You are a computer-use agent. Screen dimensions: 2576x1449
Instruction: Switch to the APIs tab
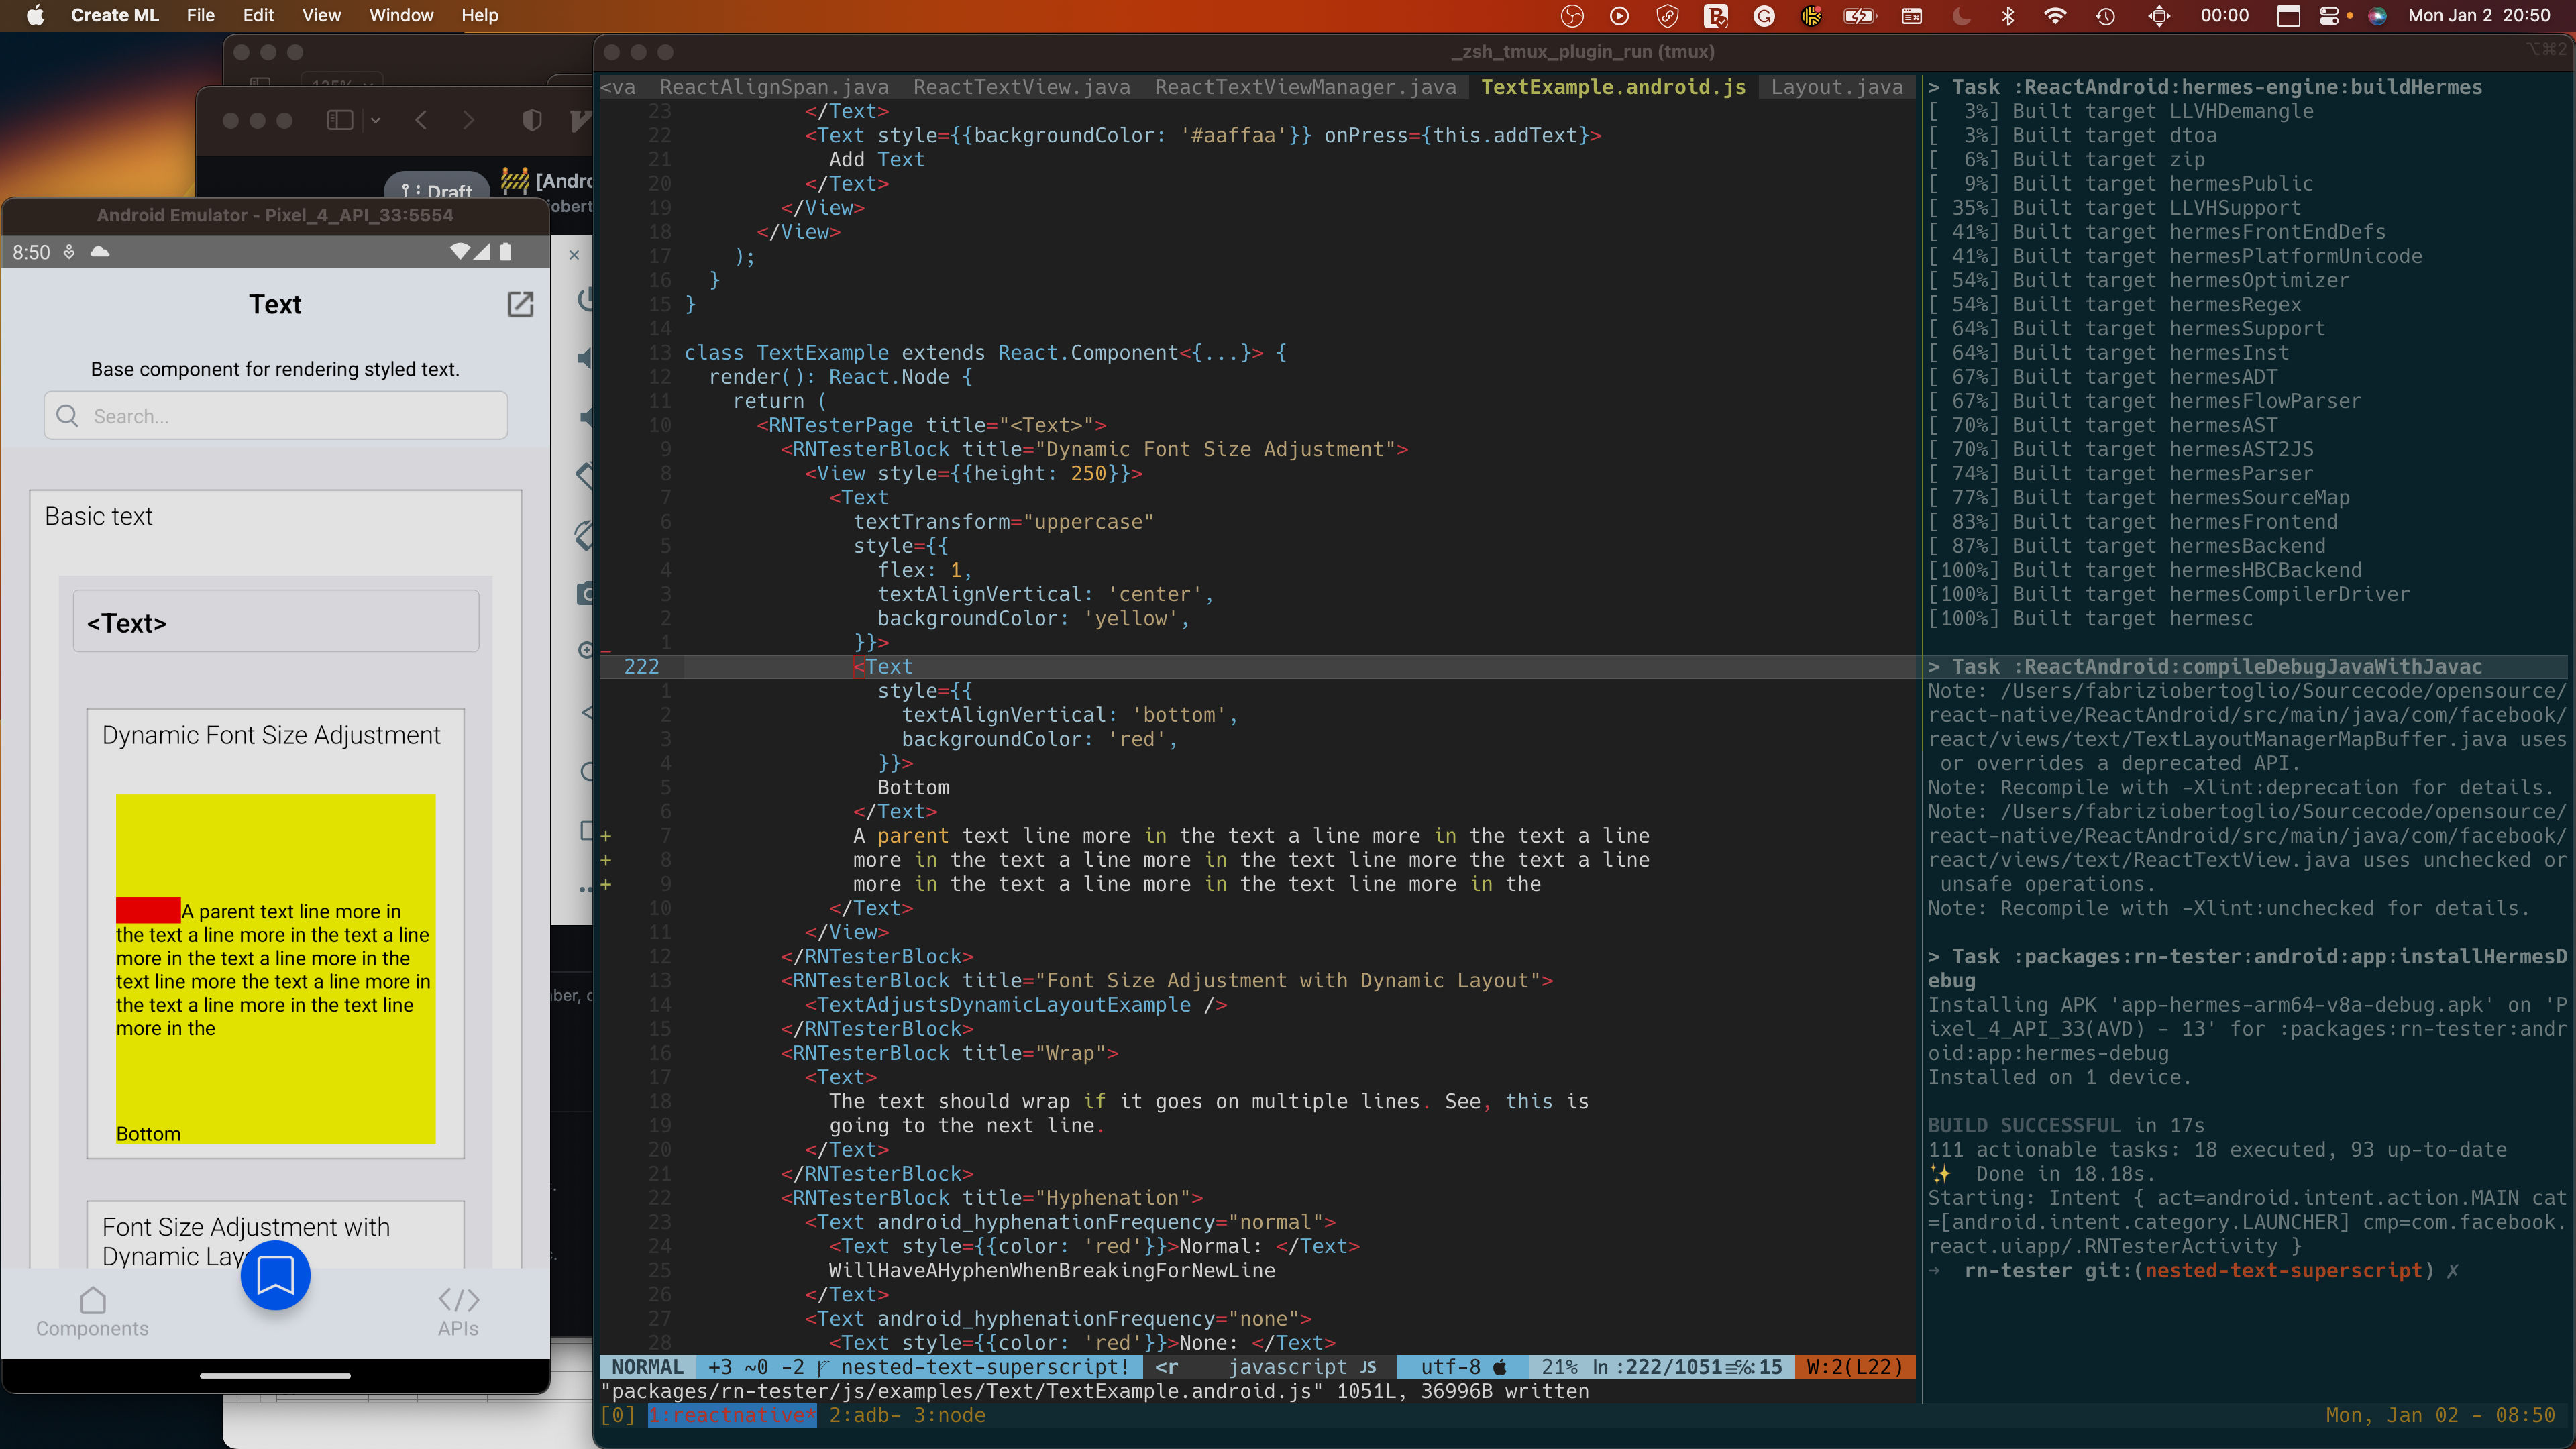pyautogui.click(x=458, y=1311)
